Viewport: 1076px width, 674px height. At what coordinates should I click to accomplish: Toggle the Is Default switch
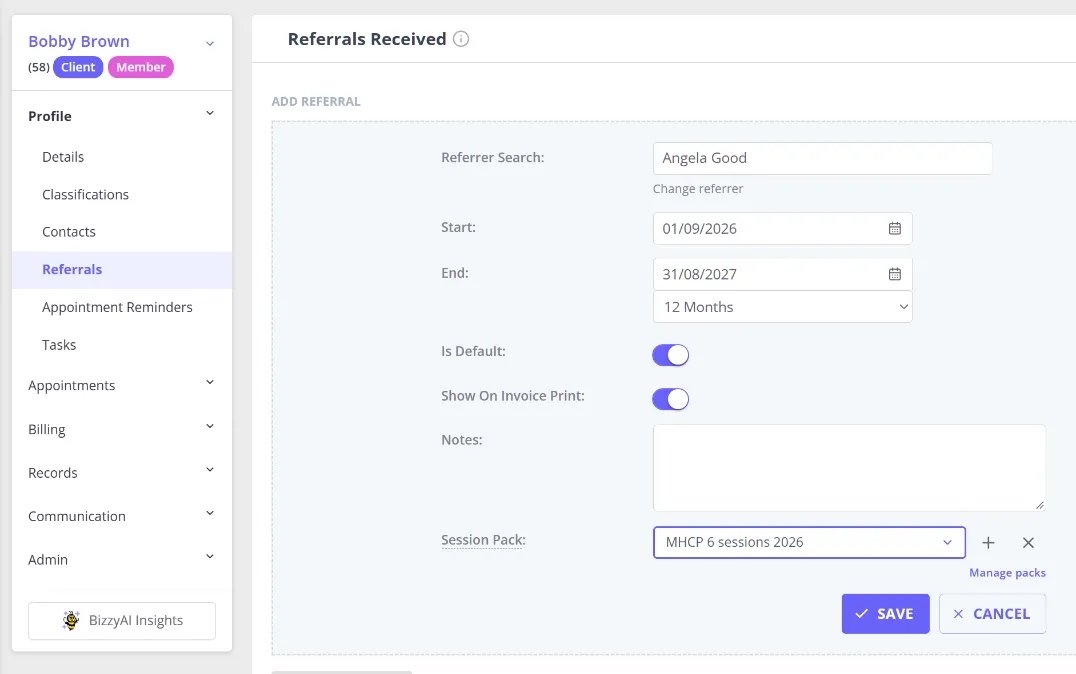pos(670,355)
